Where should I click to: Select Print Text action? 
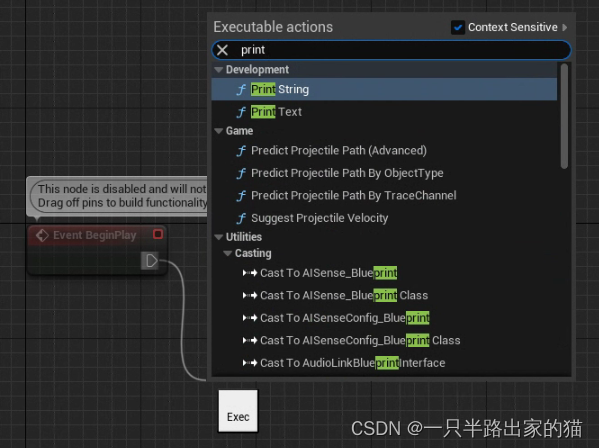[x=384, y=112]
